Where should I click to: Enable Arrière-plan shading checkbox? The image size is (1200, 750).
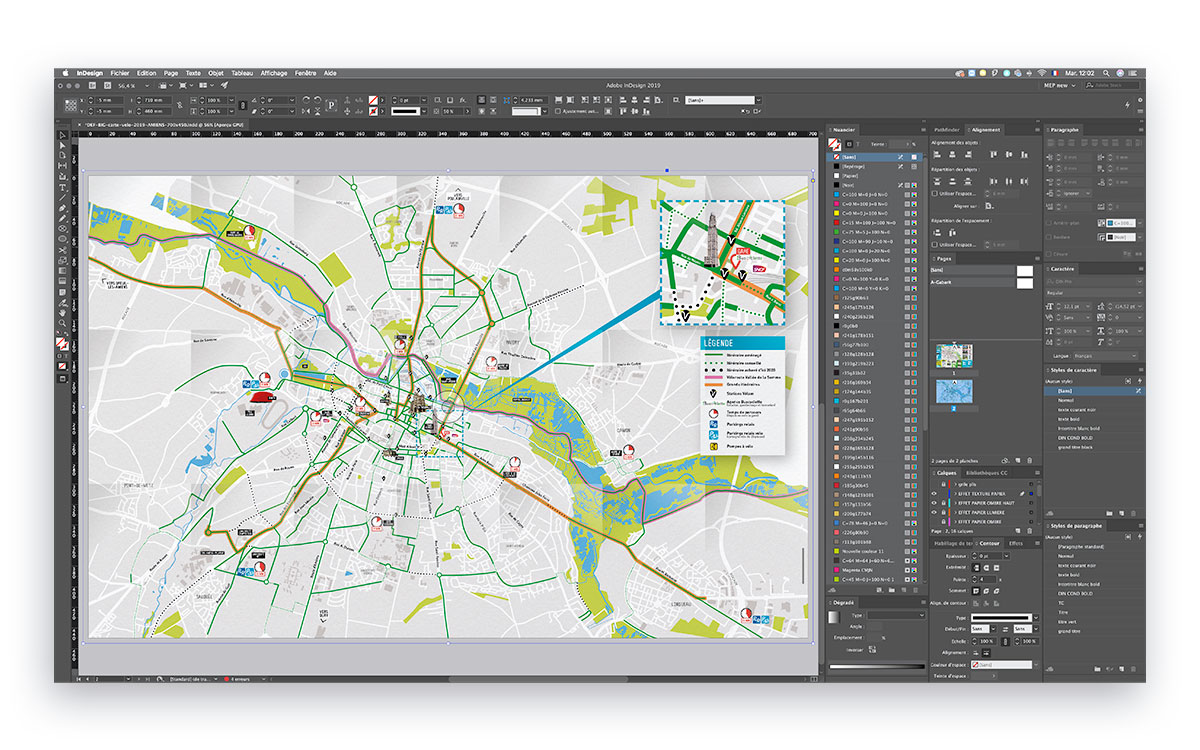click(x=1049, y=223)
